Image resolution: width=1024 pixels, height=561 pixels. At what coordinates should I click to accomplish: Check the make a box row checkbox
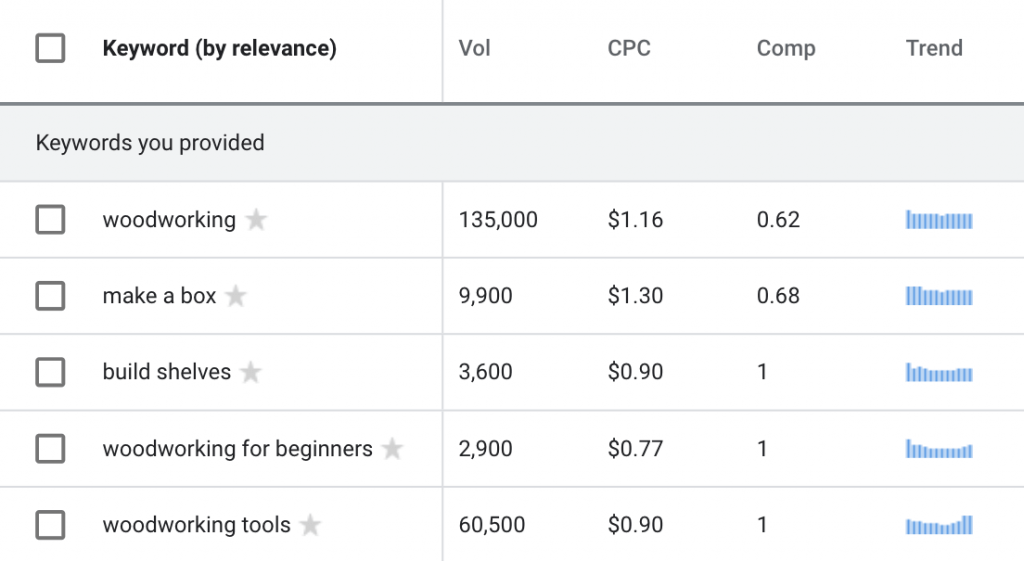50,296
